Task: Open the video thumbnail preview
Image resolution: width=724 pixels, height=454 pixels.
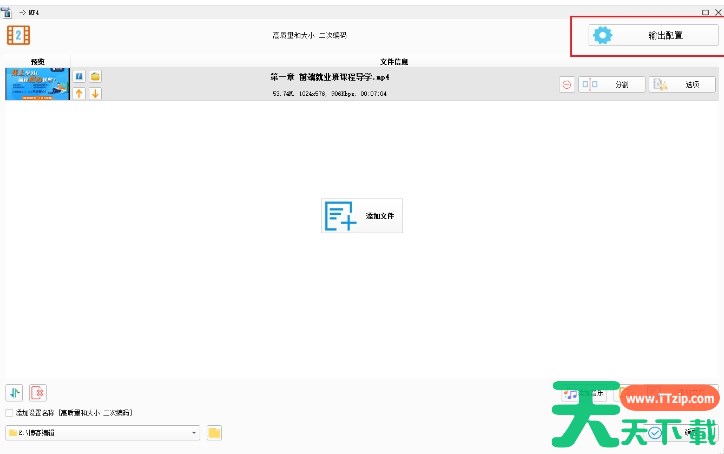Action: click(x=37, y=84)
